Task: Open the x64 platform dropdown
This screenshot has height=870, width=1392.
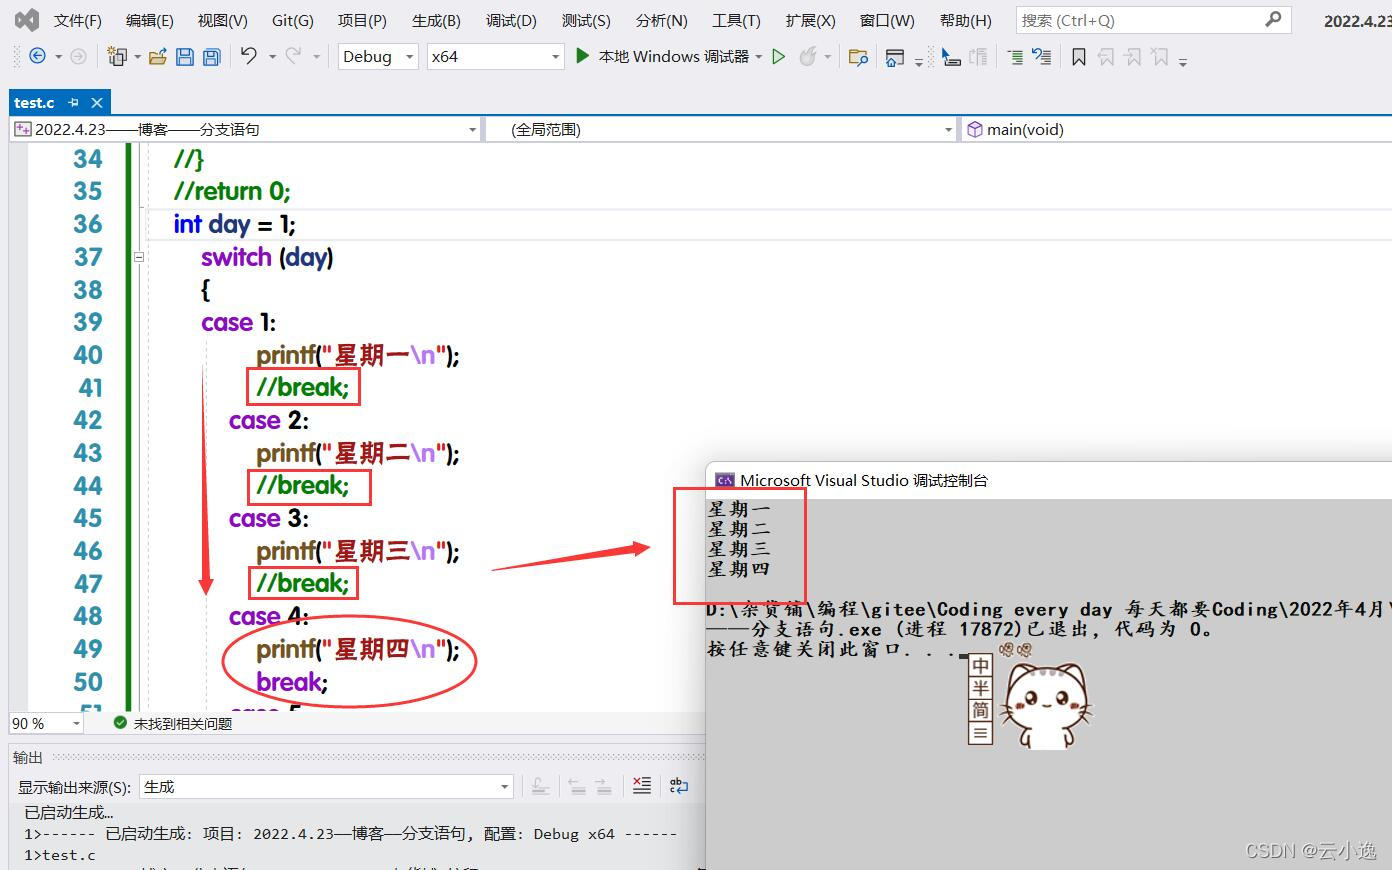Action: (496, 57)
